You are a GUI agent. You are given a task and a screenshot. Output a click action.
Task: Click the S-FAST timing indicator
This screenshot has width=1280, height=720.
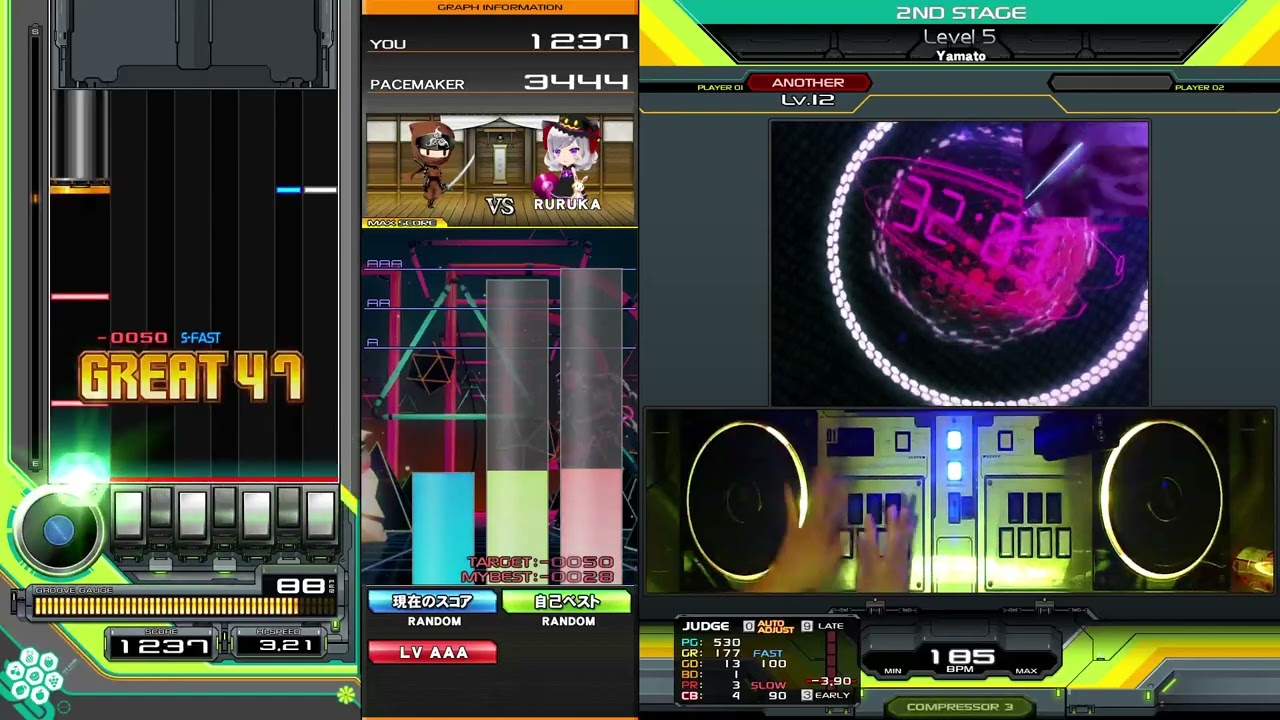(x=200, y=338)
